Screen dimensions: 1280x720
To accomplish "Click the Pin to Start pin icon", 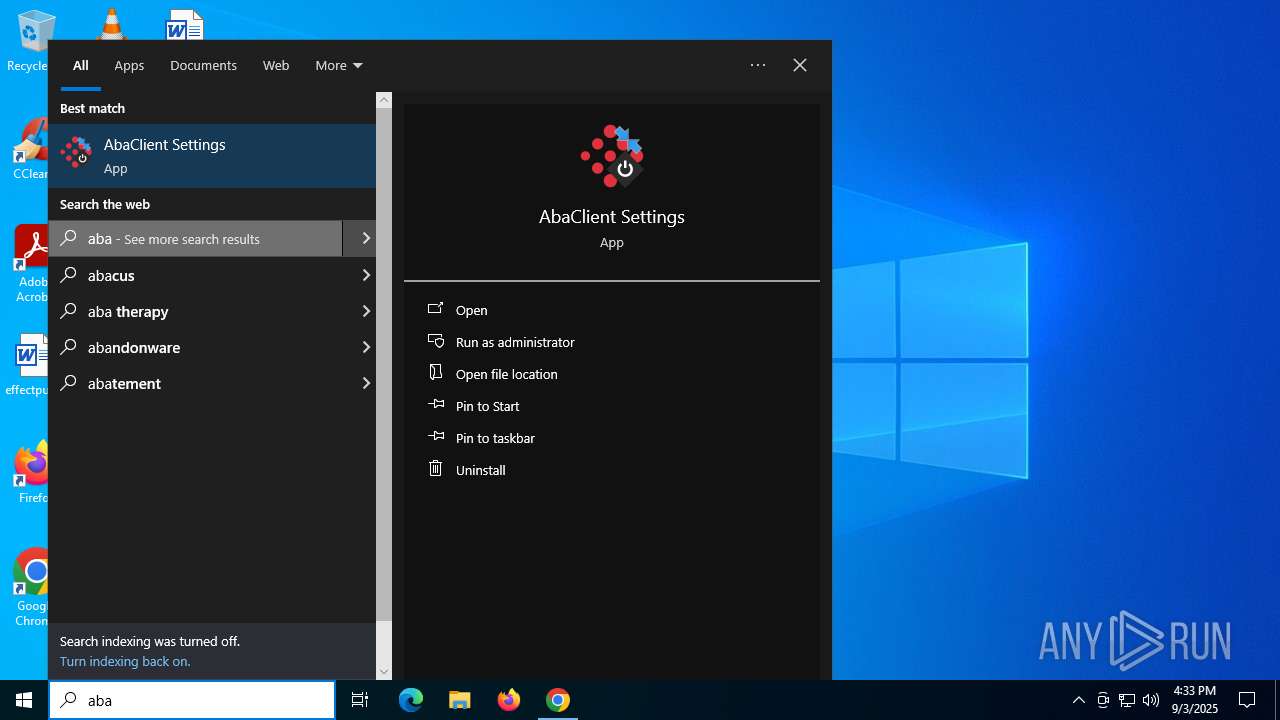I will pos(435,405).
